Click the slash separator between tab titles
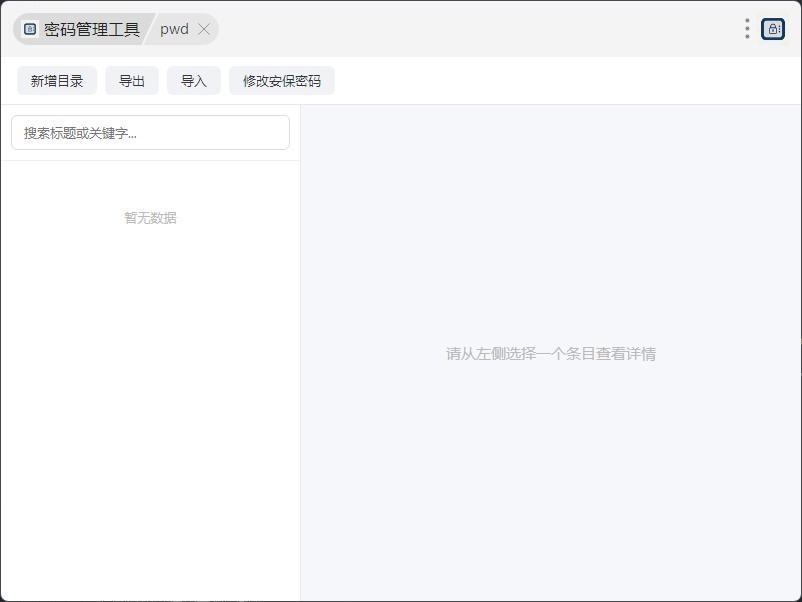 (149, 29)
